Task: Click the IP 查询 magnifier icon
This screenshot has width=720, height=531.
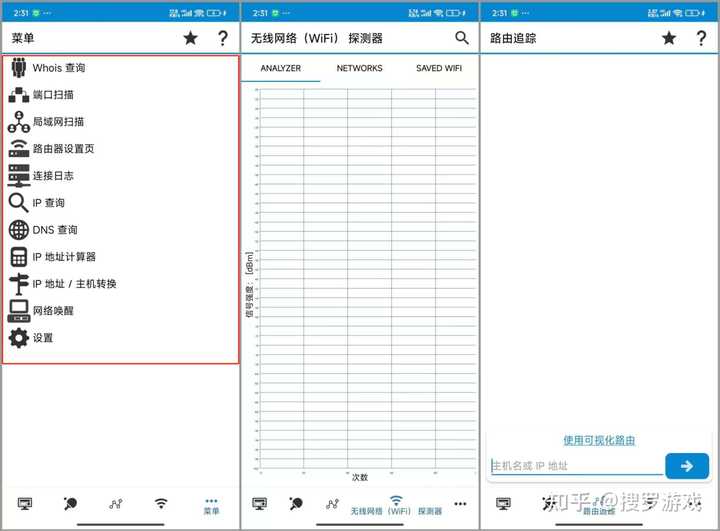Action: tap(19, 203)
